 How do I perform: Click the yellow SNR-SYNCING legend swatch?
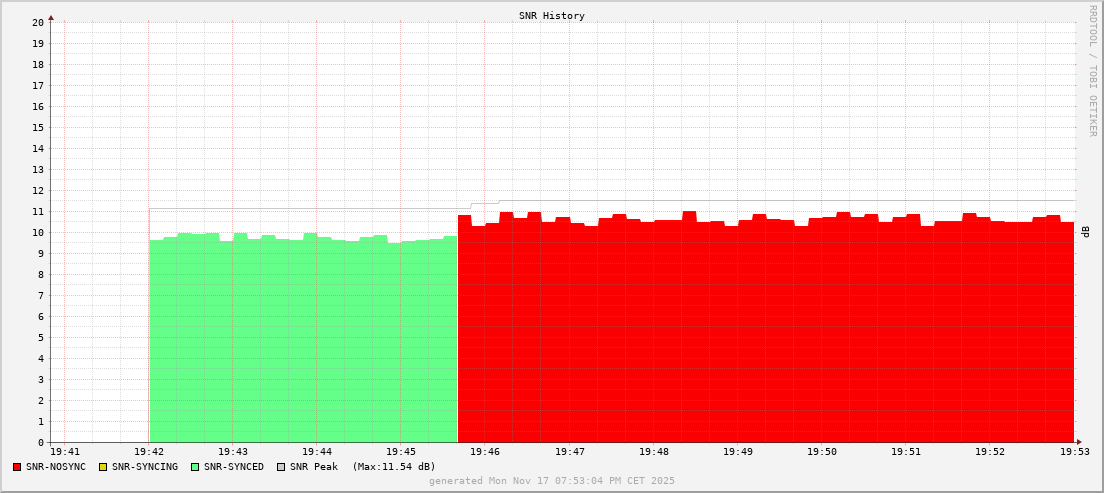pos(103,467)
